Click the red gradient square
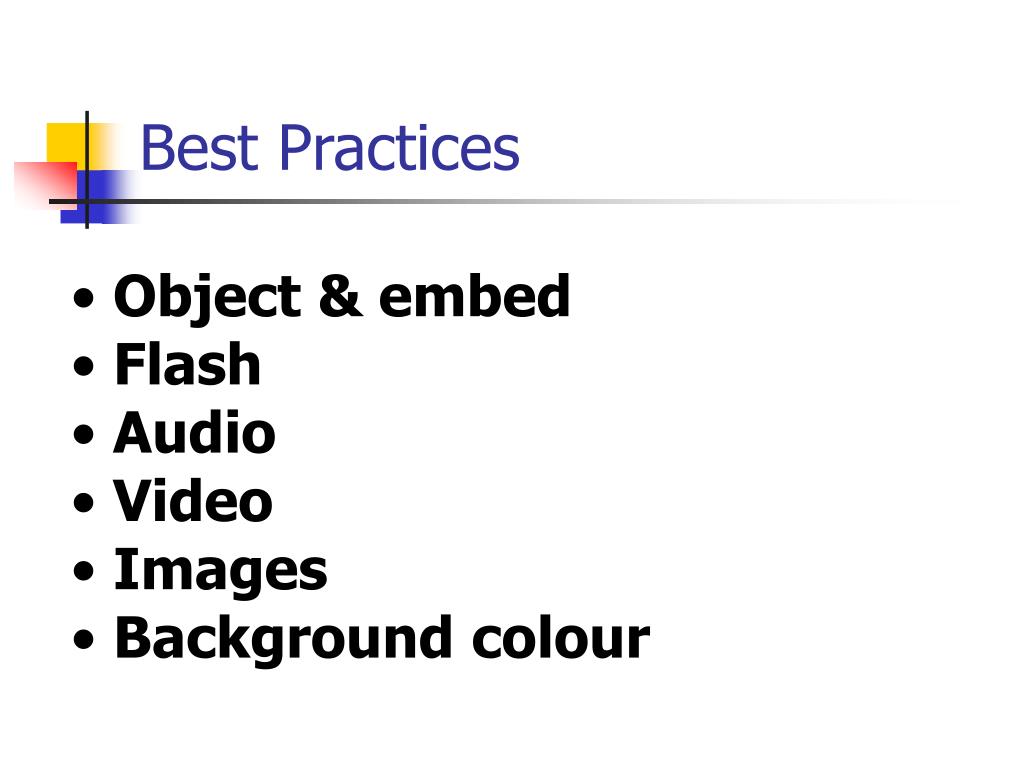 (x=46, y=183)
